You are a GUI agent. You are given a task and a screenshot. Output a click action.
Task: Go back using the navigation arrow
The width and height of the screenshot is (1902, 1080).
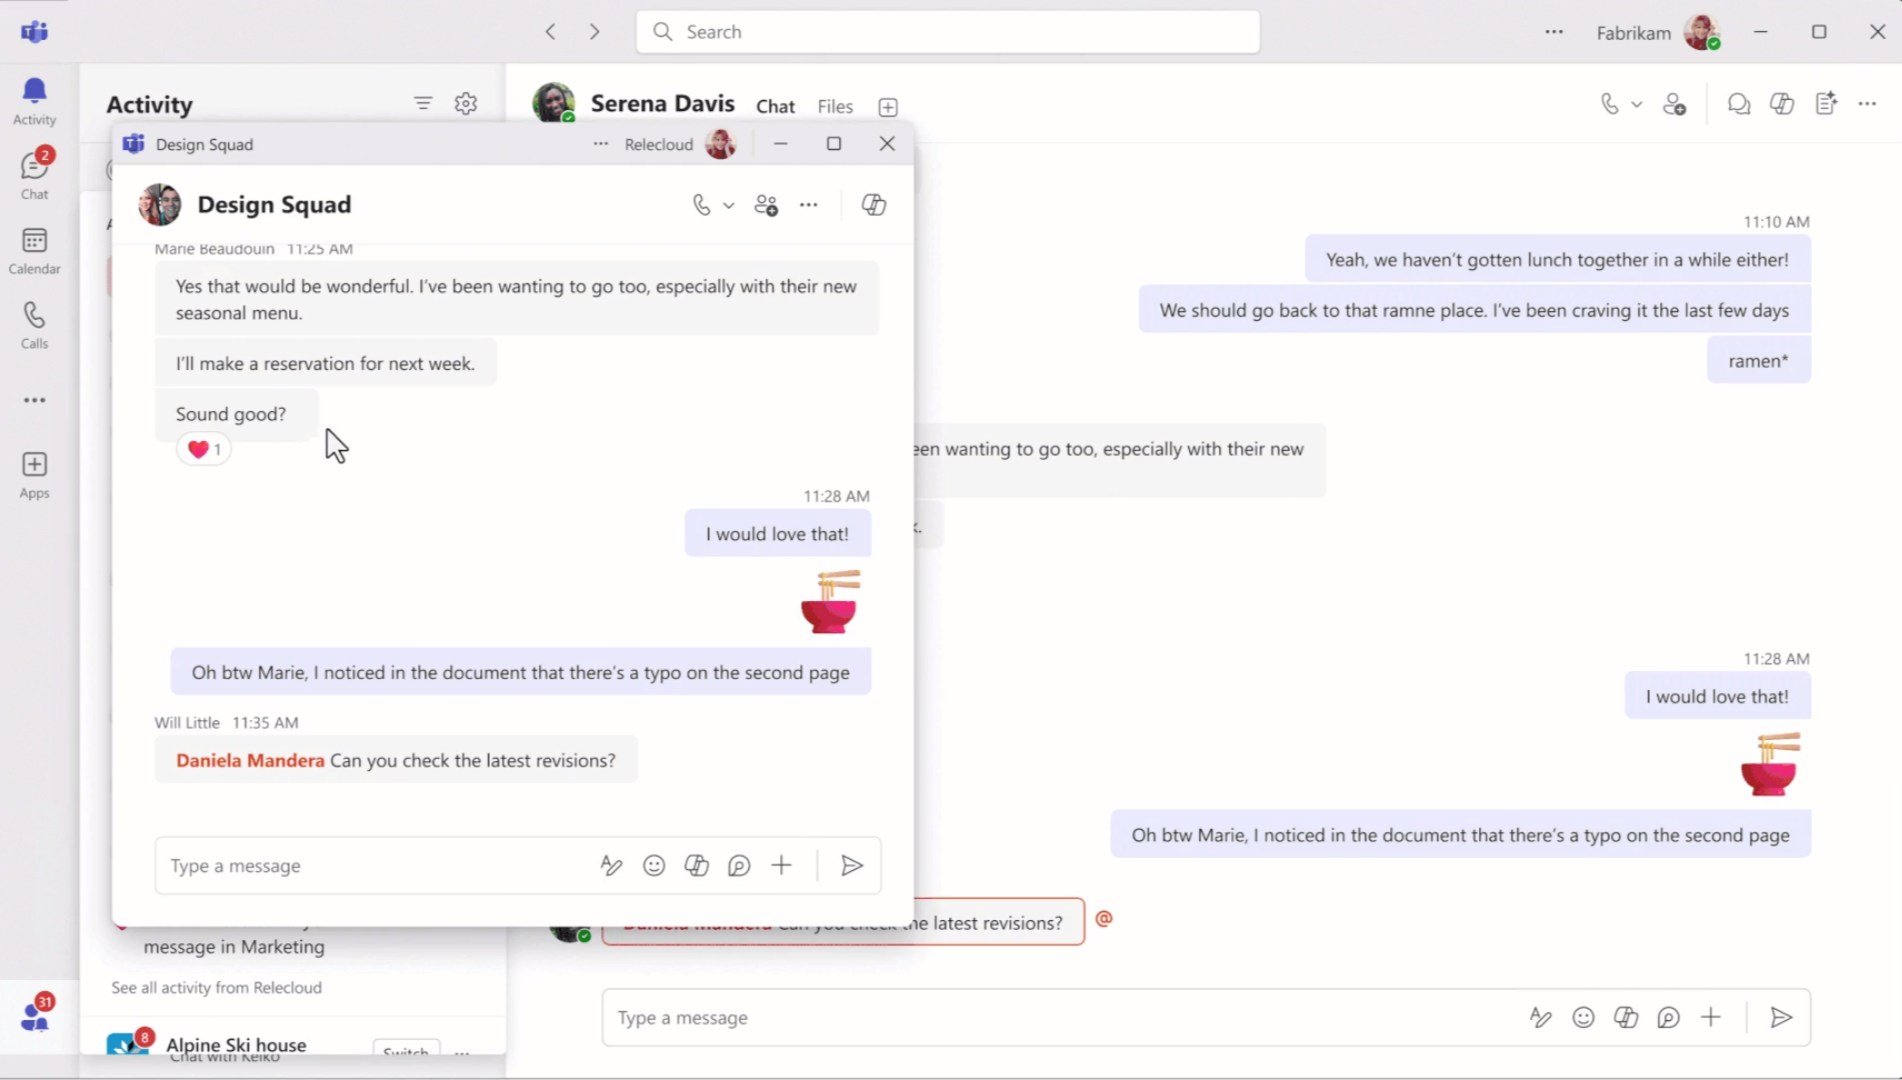(551, 32)
